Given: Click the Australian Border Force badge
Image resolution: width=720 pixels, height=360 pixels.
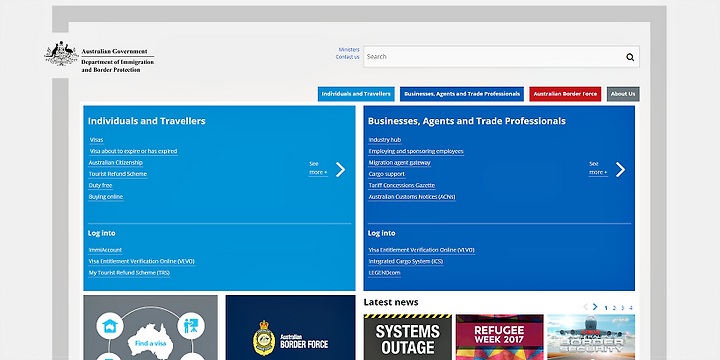Looking at the screenshot, I should point(264,338).
